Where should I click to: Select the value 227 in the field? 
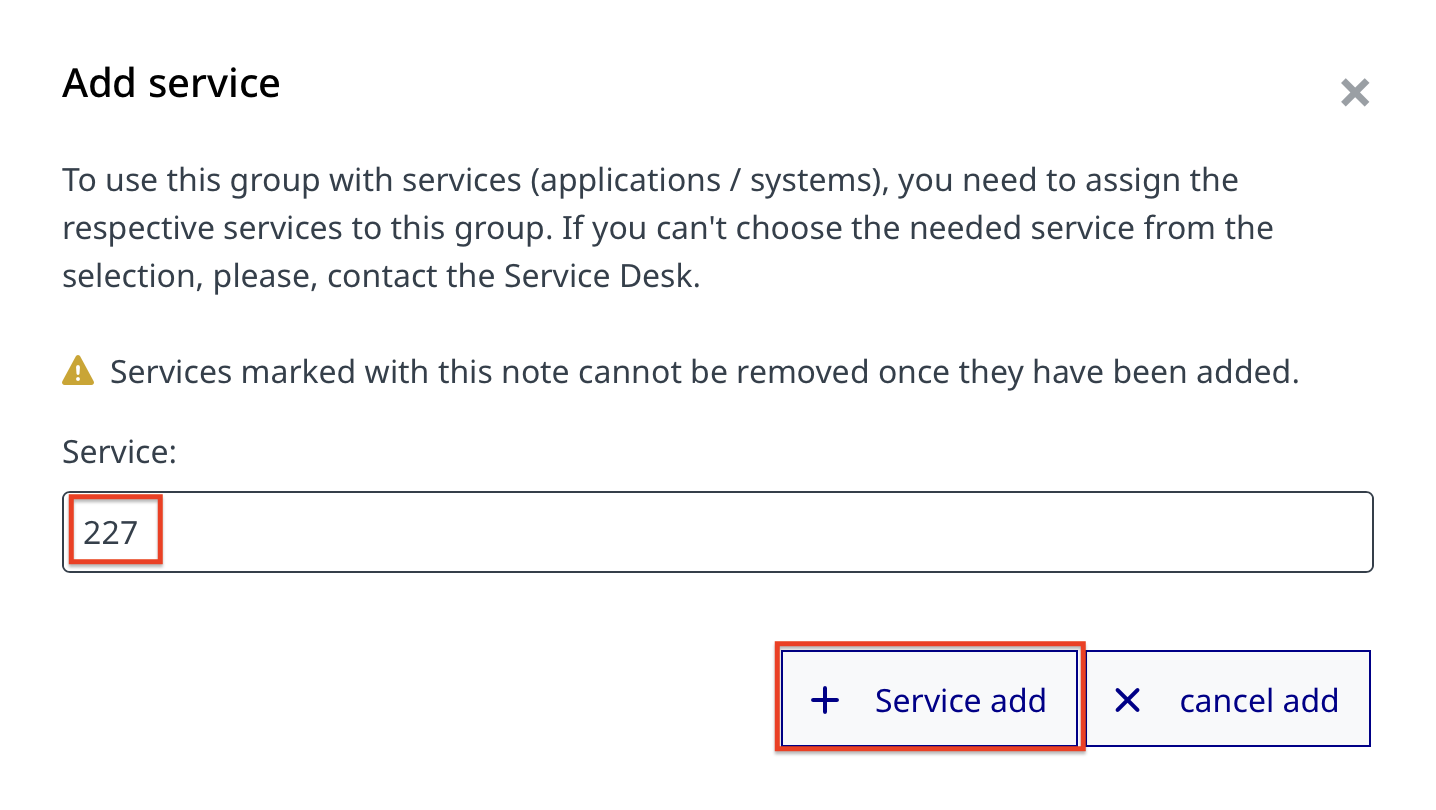(x=113, y=531)
